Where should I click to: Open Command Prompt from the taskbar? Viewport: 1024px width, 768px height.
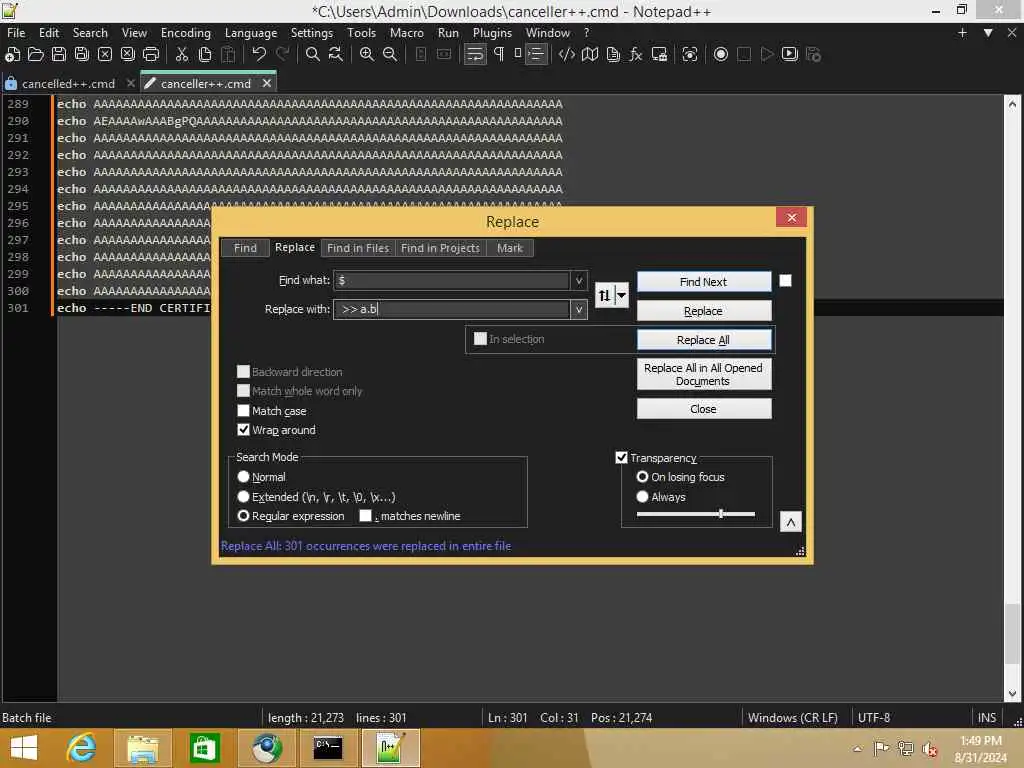(x=327, y=748)
